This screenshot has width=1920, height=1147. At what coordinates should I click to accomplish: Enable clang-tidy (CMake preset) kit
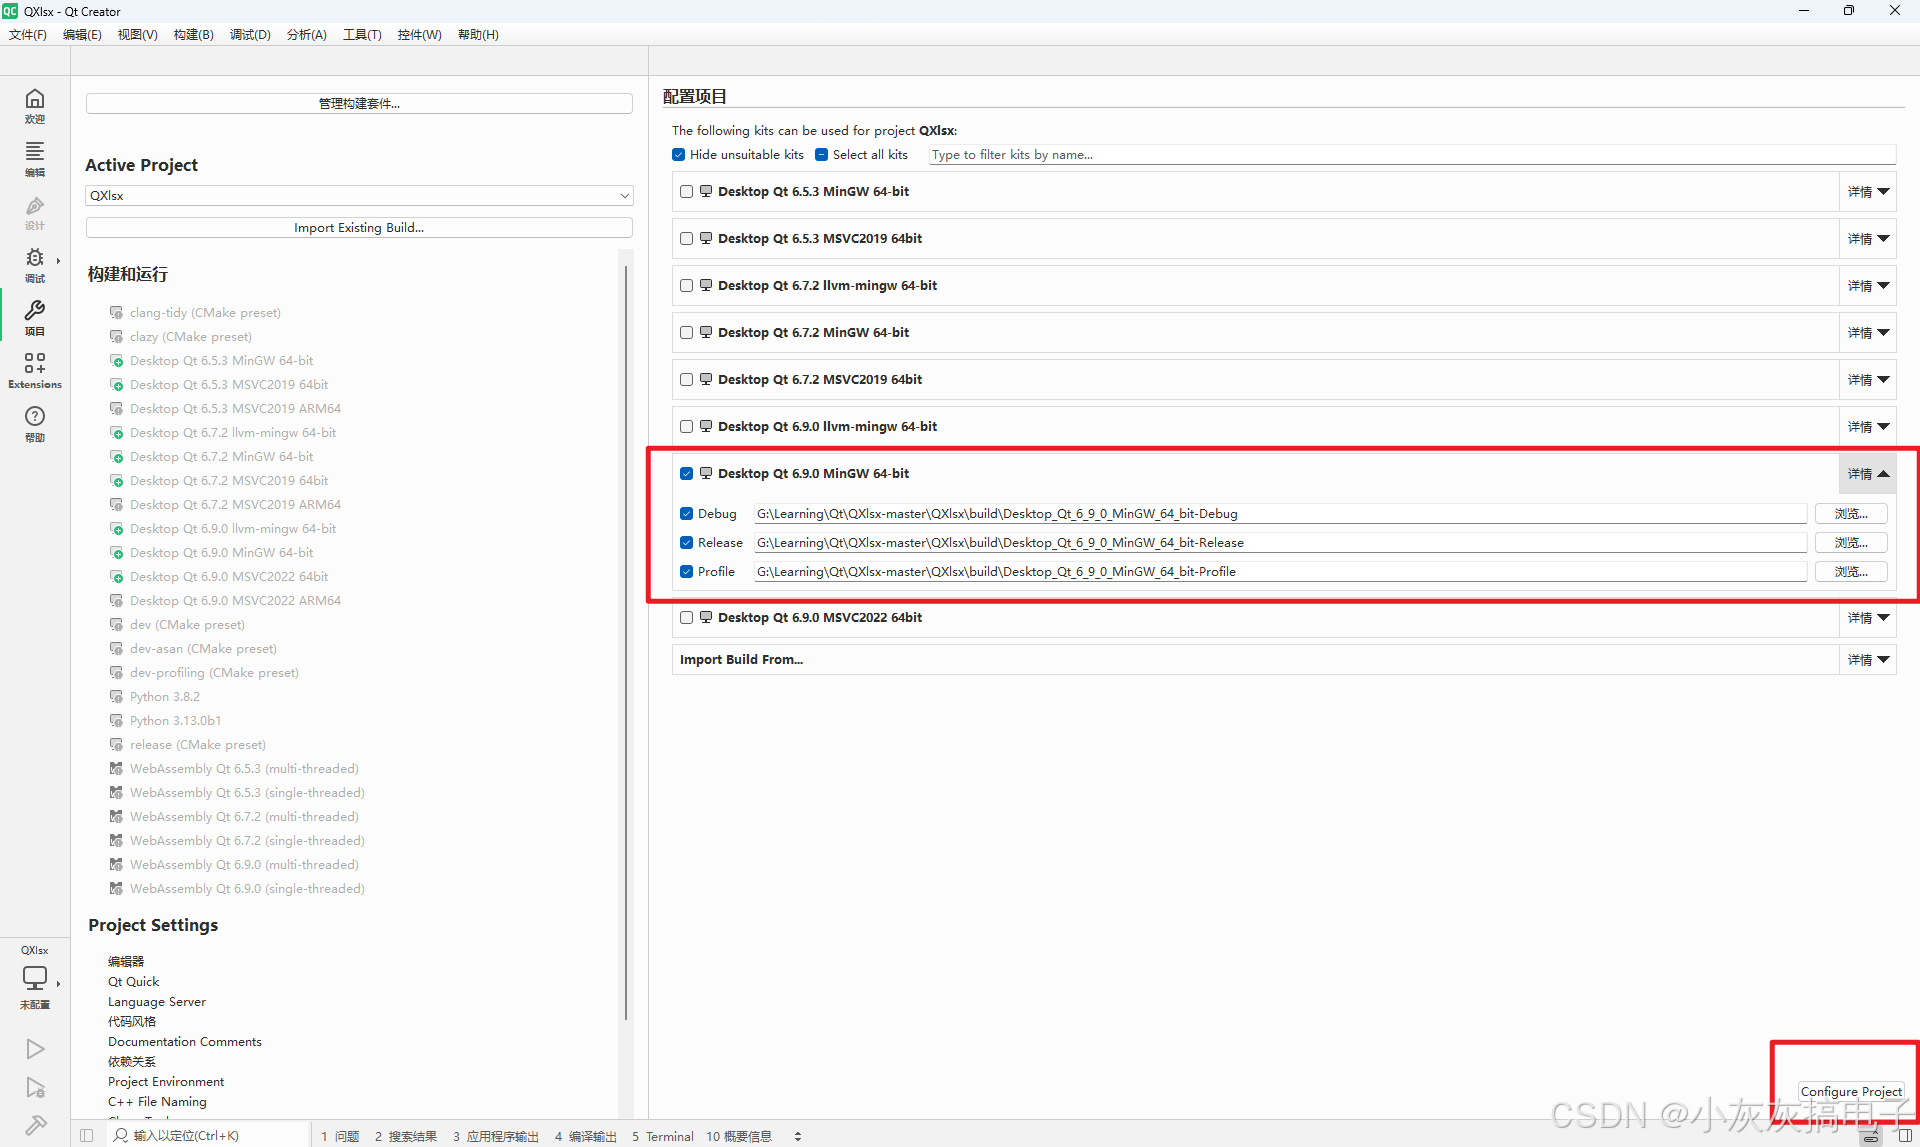[205, 313]
